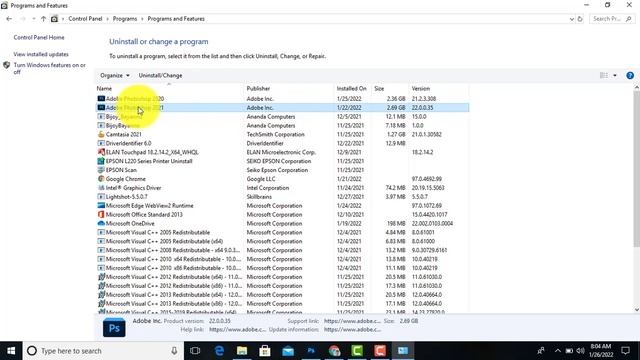Click Skillbrains publisher cell
640x360 pixels.
click(259, 197)
